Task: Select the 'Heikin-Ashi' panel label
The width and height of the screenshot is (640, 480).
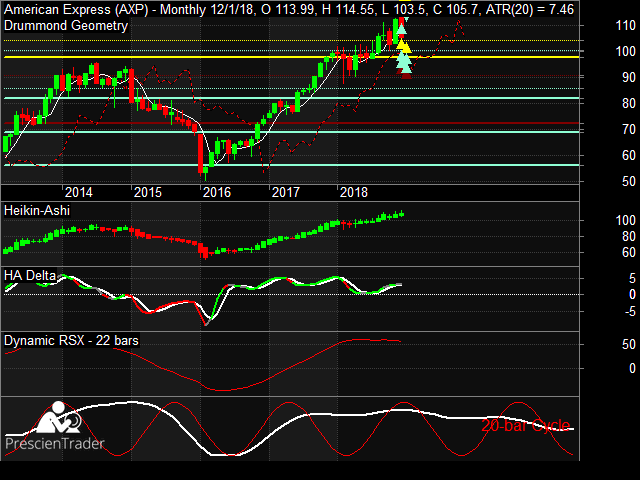Action: click(x=37, y=211)
